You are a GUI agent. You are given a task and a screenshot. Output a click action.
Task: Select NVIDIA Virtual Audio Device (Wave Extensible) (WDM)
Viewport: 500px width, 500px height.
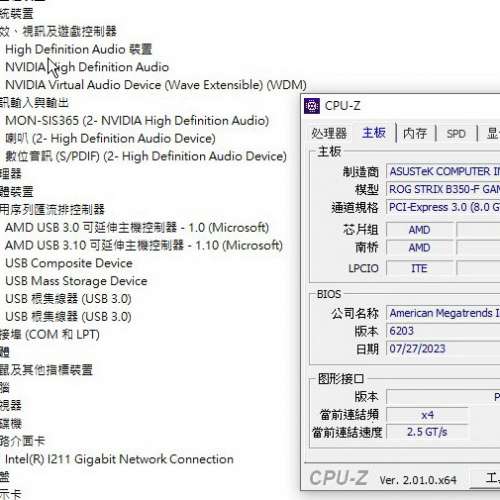pyautogui.click(x=156, y=85)
